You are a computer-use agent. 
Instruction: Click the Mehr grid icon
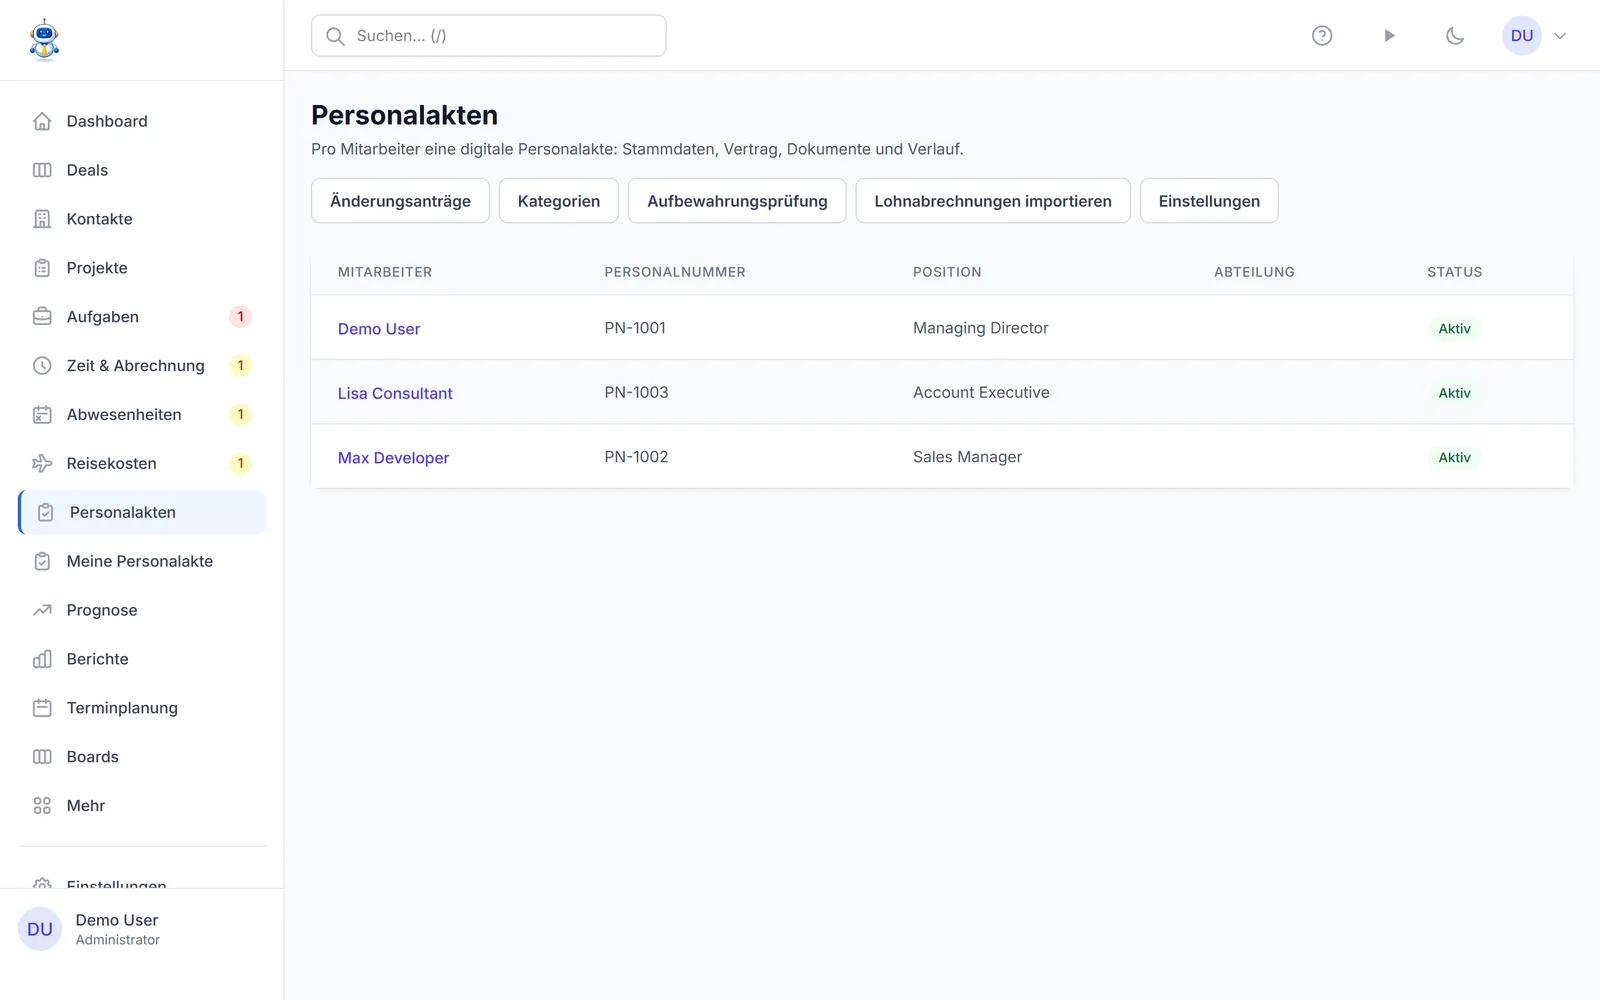(x=42, y=806)
